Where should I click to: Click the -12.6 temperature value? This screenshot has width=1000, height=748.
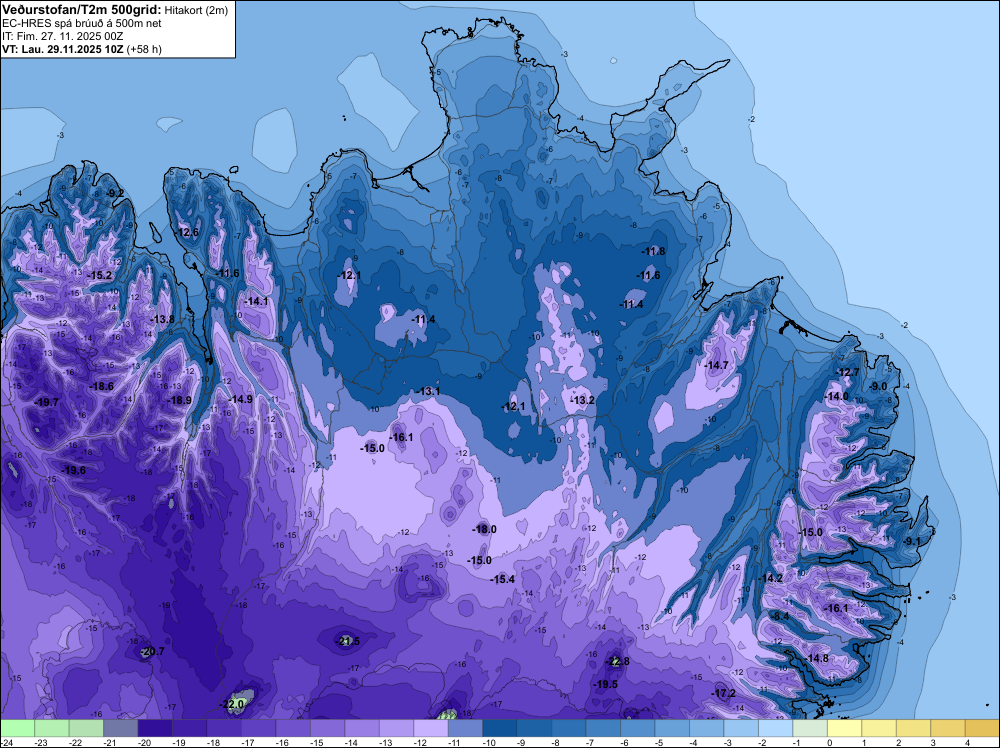188,232
